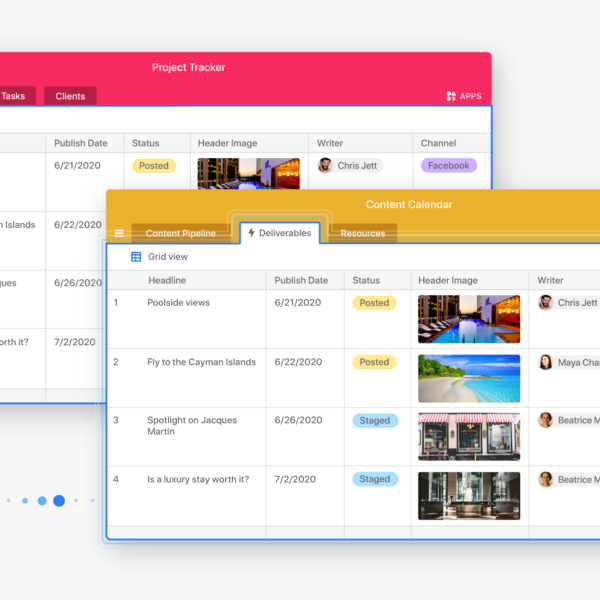Open the Grid view switcher

pos(160,257)
